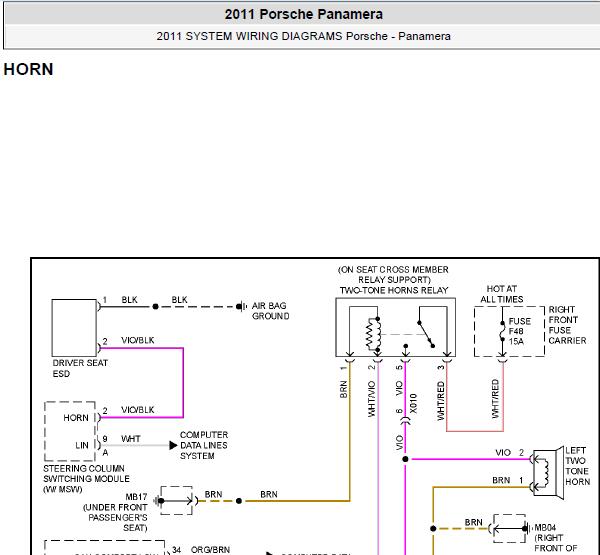Click the MB04 ground connector symbol
The height and width of the screenshot is (555, 600).
(x=510, y=529)
